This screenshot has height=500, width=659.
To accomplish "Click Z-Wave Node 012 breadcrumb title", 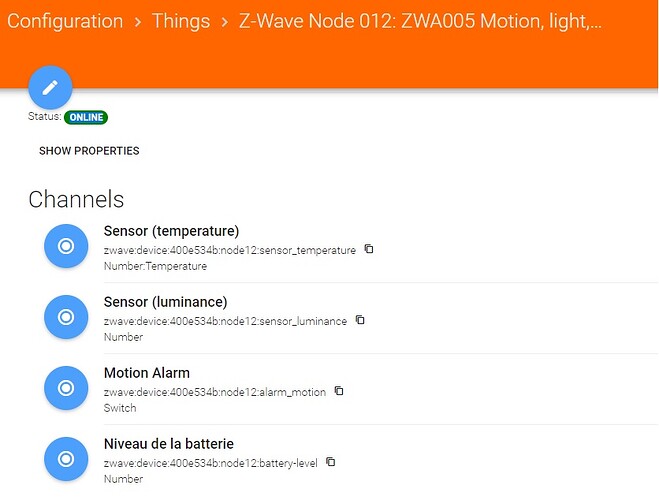I will point(420,21).
